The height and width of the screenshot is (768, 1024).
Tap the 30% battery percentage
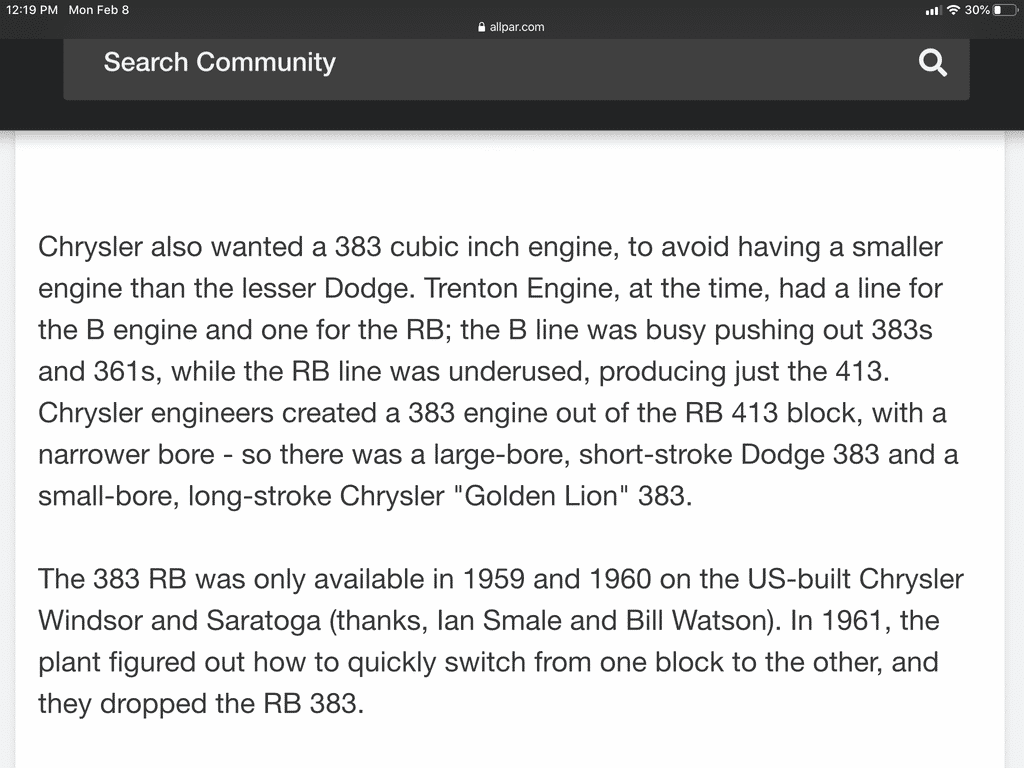(977, 10)
